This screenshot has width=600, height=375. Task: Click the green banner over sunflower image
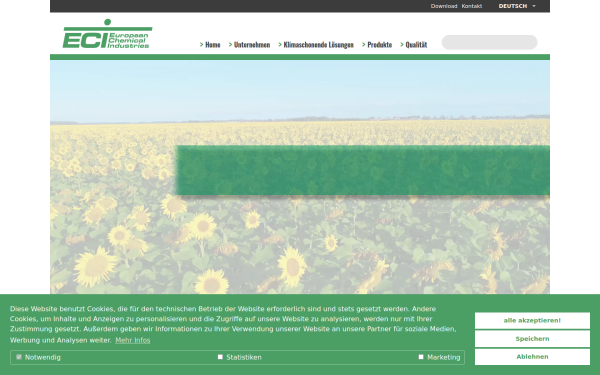pos(362,170)
